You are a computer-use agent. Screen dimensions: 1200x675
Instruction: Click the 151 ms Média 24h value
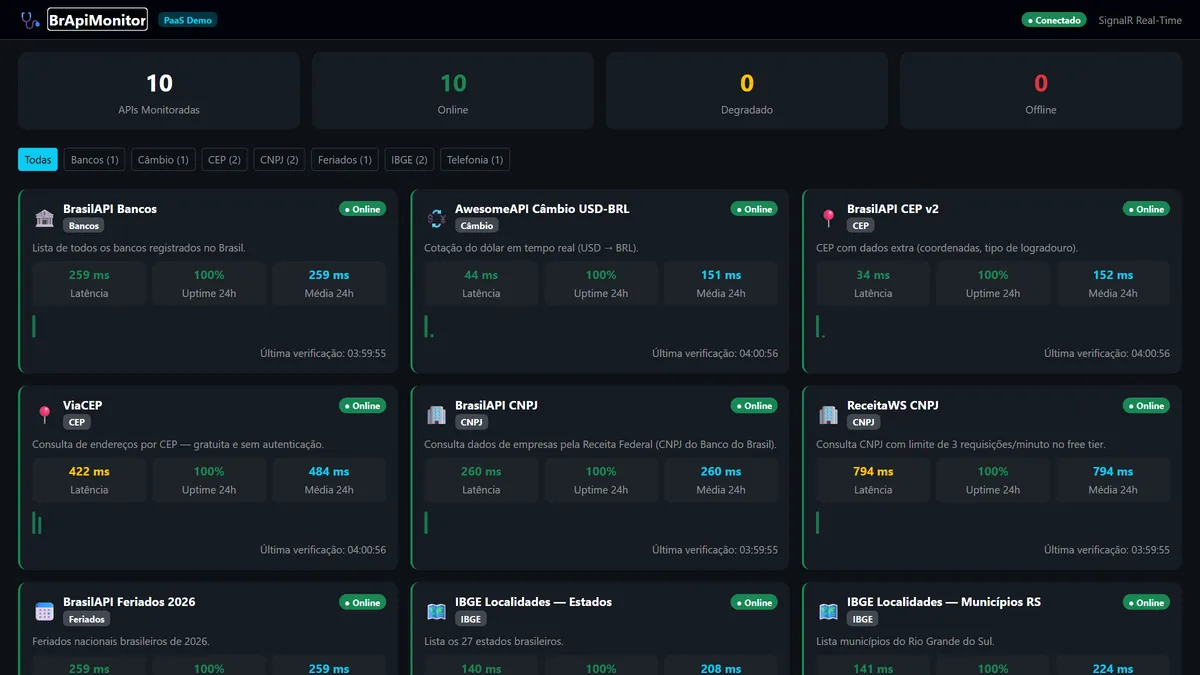point(721,275)
